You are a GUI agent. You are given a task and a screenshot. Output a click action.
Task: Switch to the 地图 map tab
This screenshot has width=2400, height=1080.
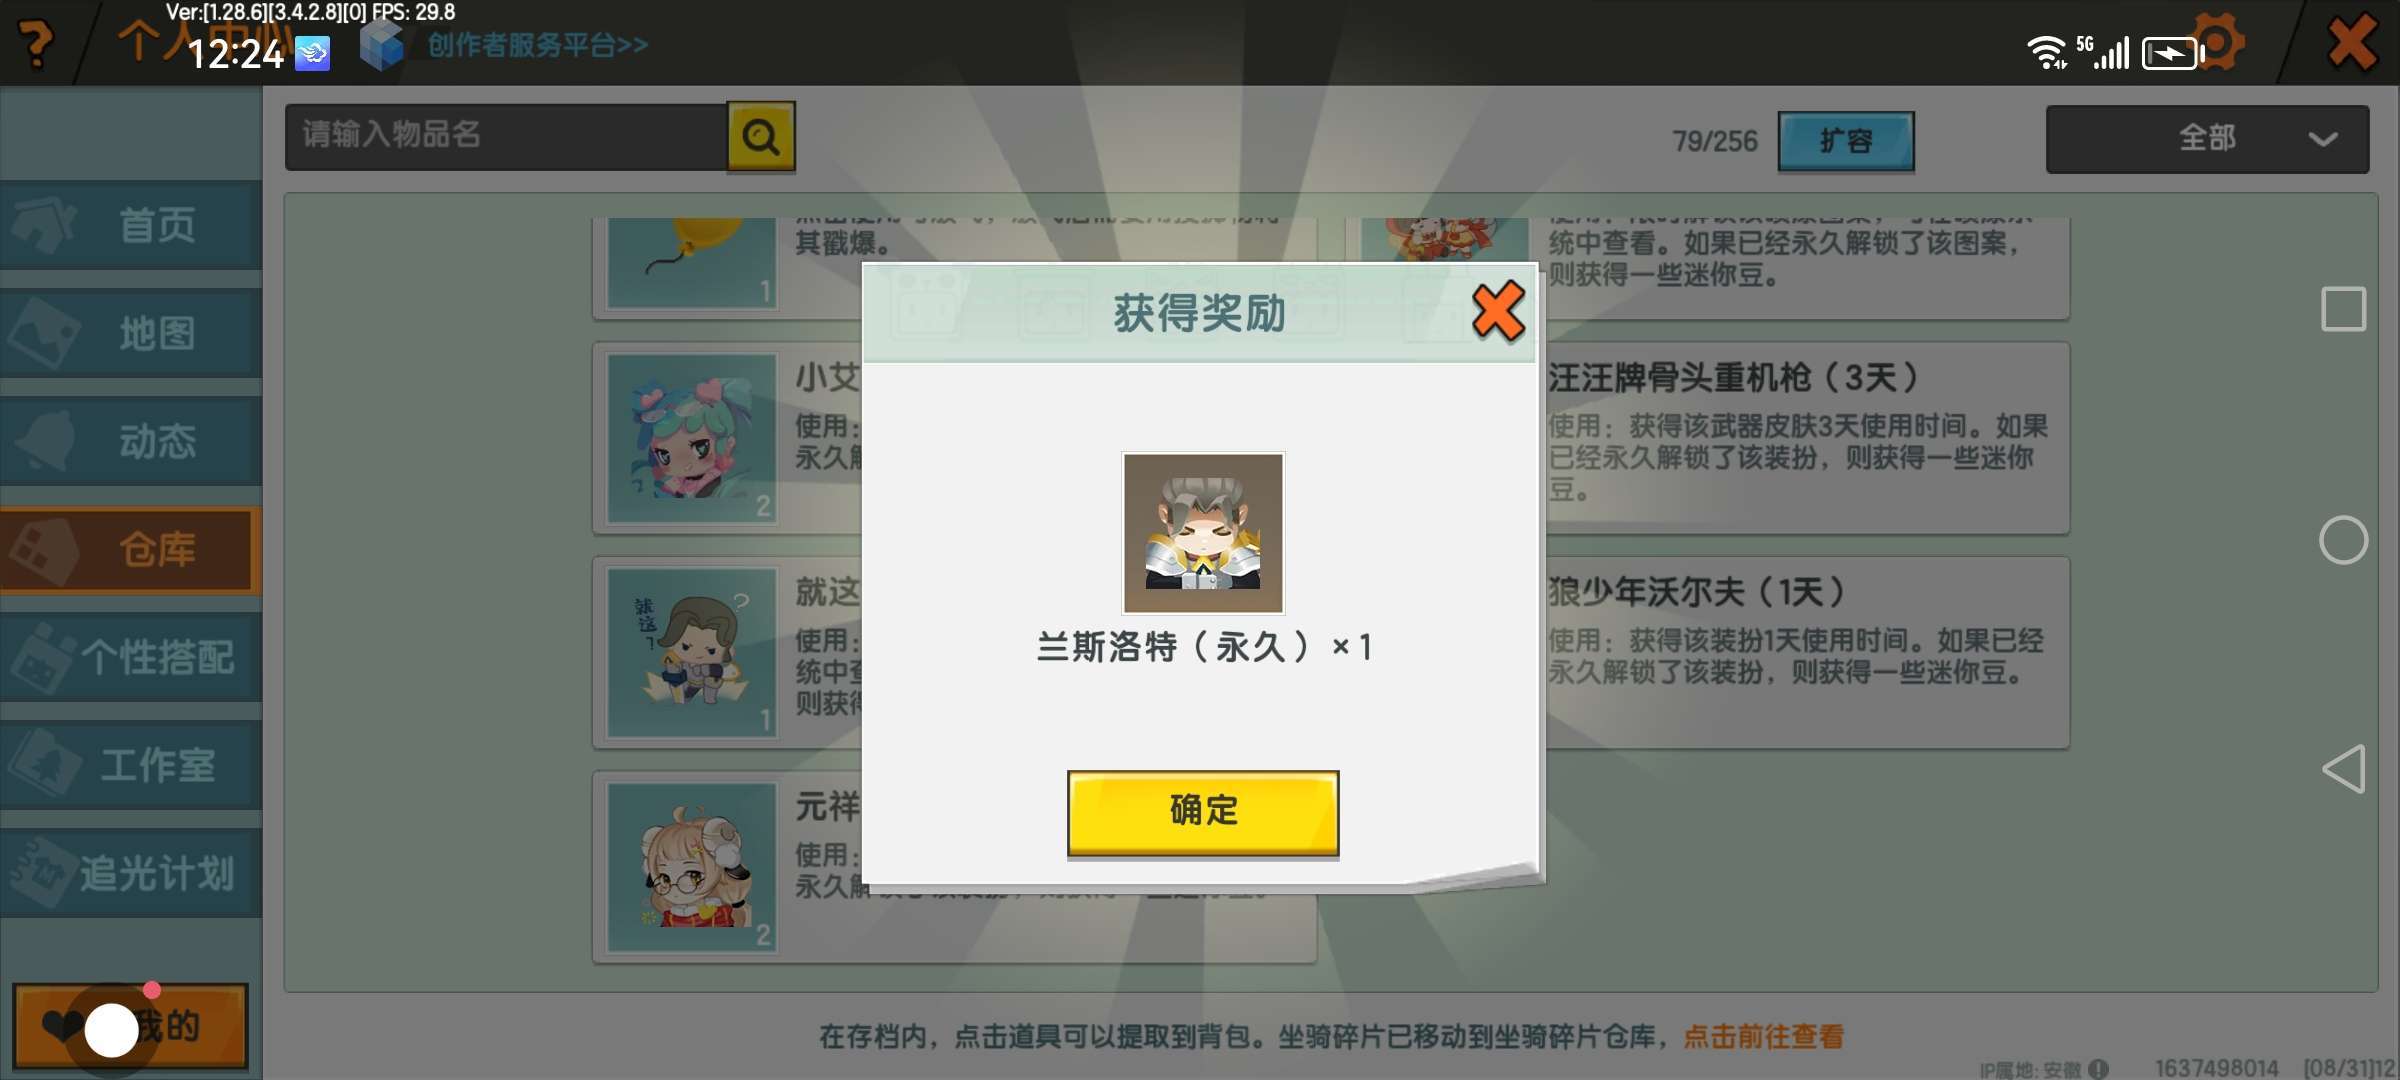coord(131,333)
